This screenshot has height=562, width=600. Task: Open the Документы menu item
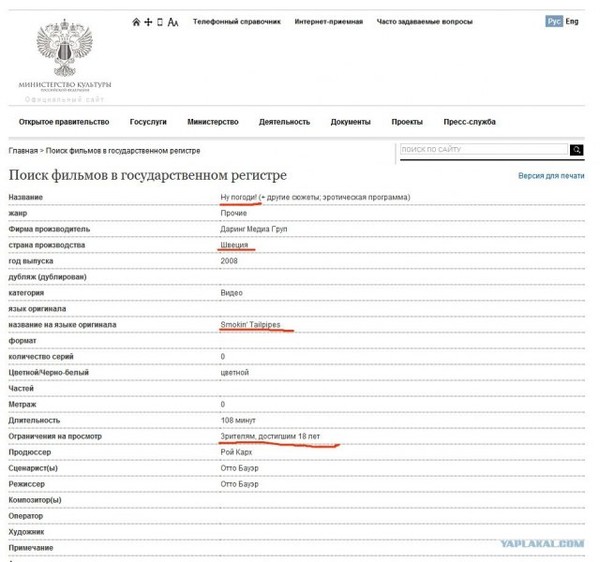pyautogui.click(x=351, y=122)
